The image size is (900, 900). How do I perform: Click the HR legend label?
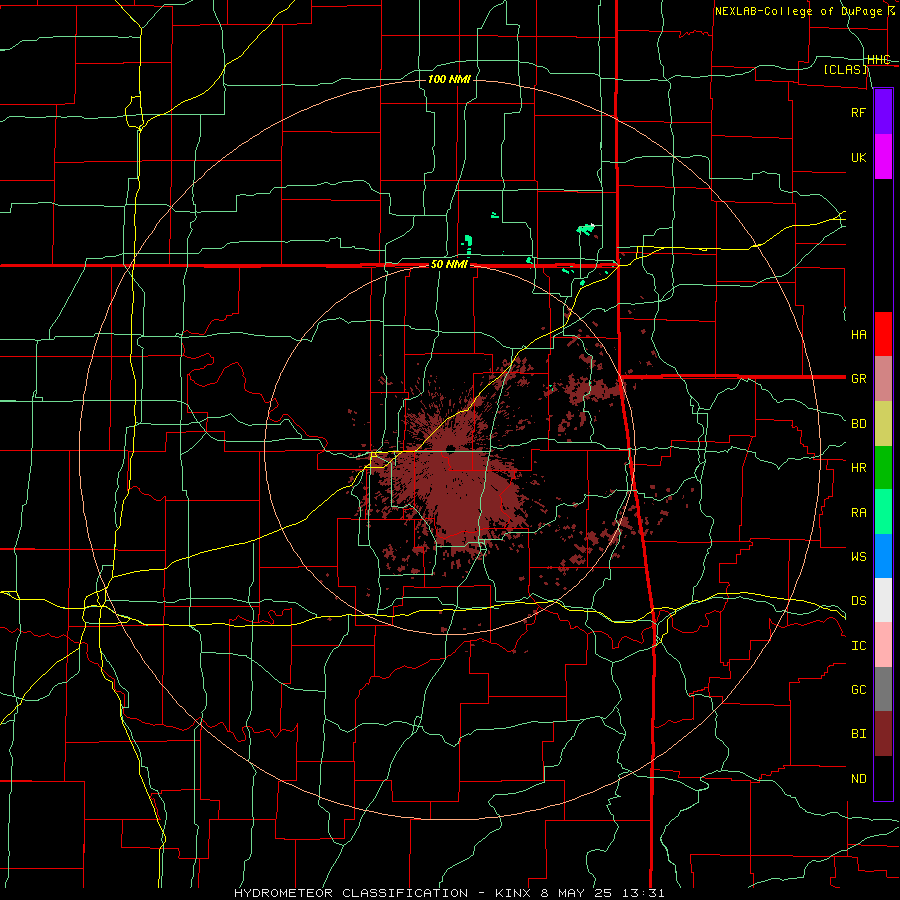coord(859,468)
